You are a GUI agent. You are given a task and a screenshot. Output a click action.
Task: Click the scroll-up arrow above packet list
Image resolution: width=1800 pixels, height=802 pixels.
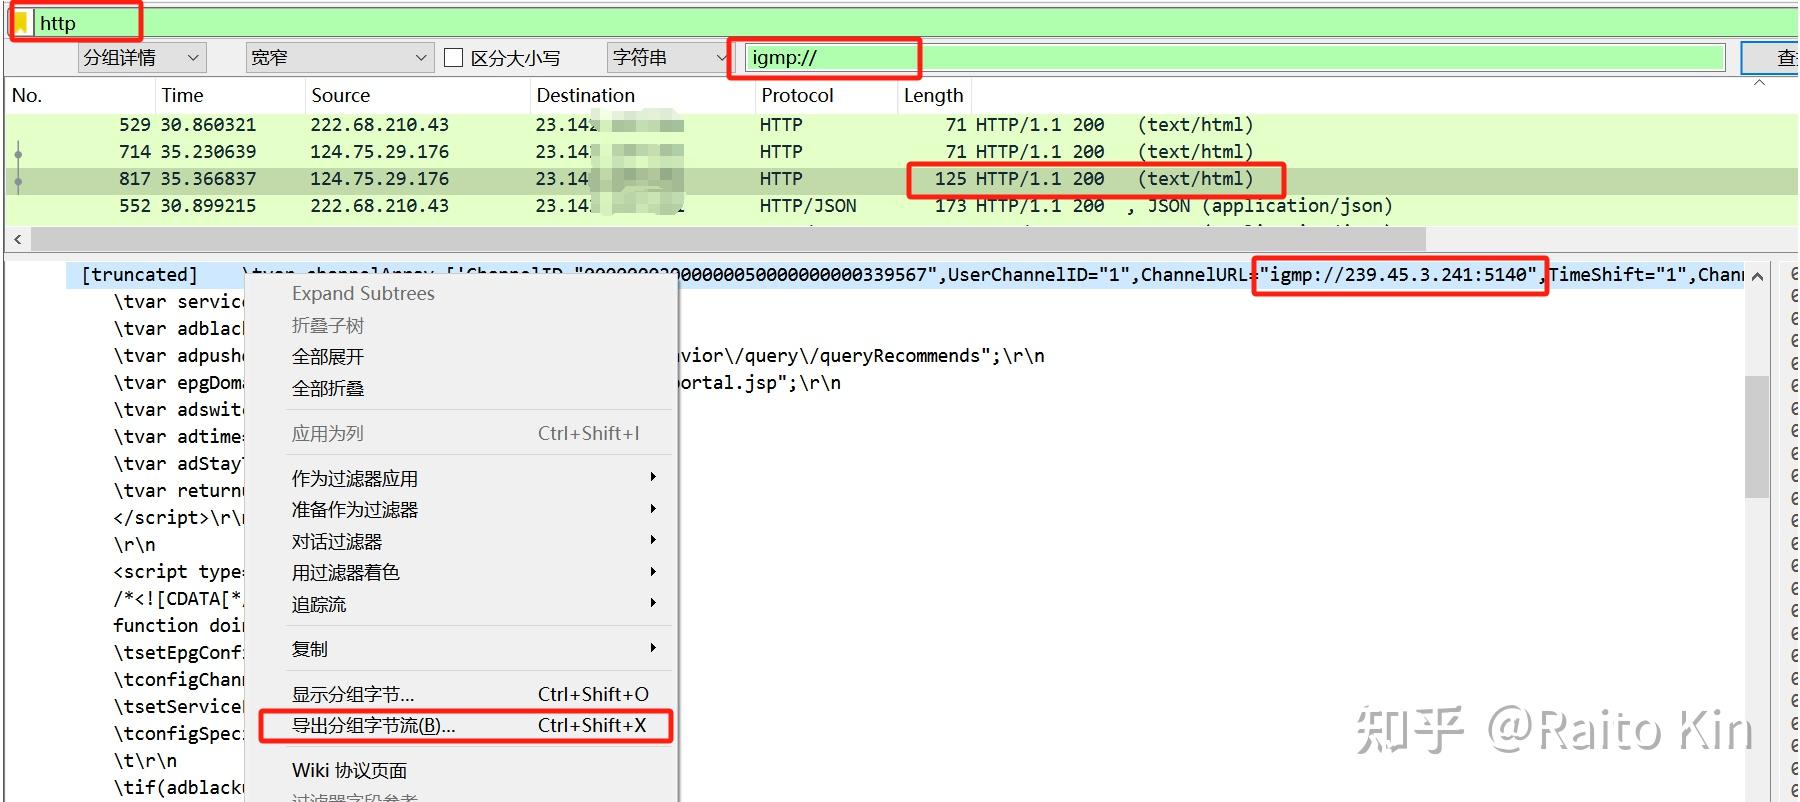coord(1760,83)
